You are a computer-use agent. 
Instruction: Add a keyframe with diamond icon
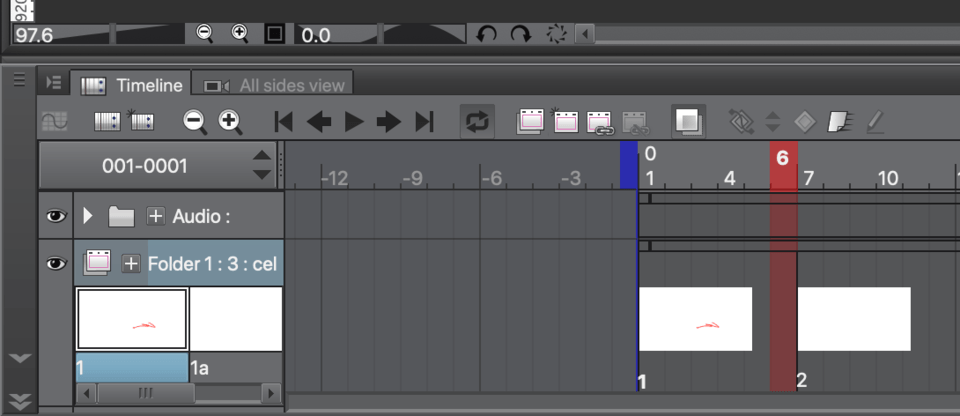805,121
